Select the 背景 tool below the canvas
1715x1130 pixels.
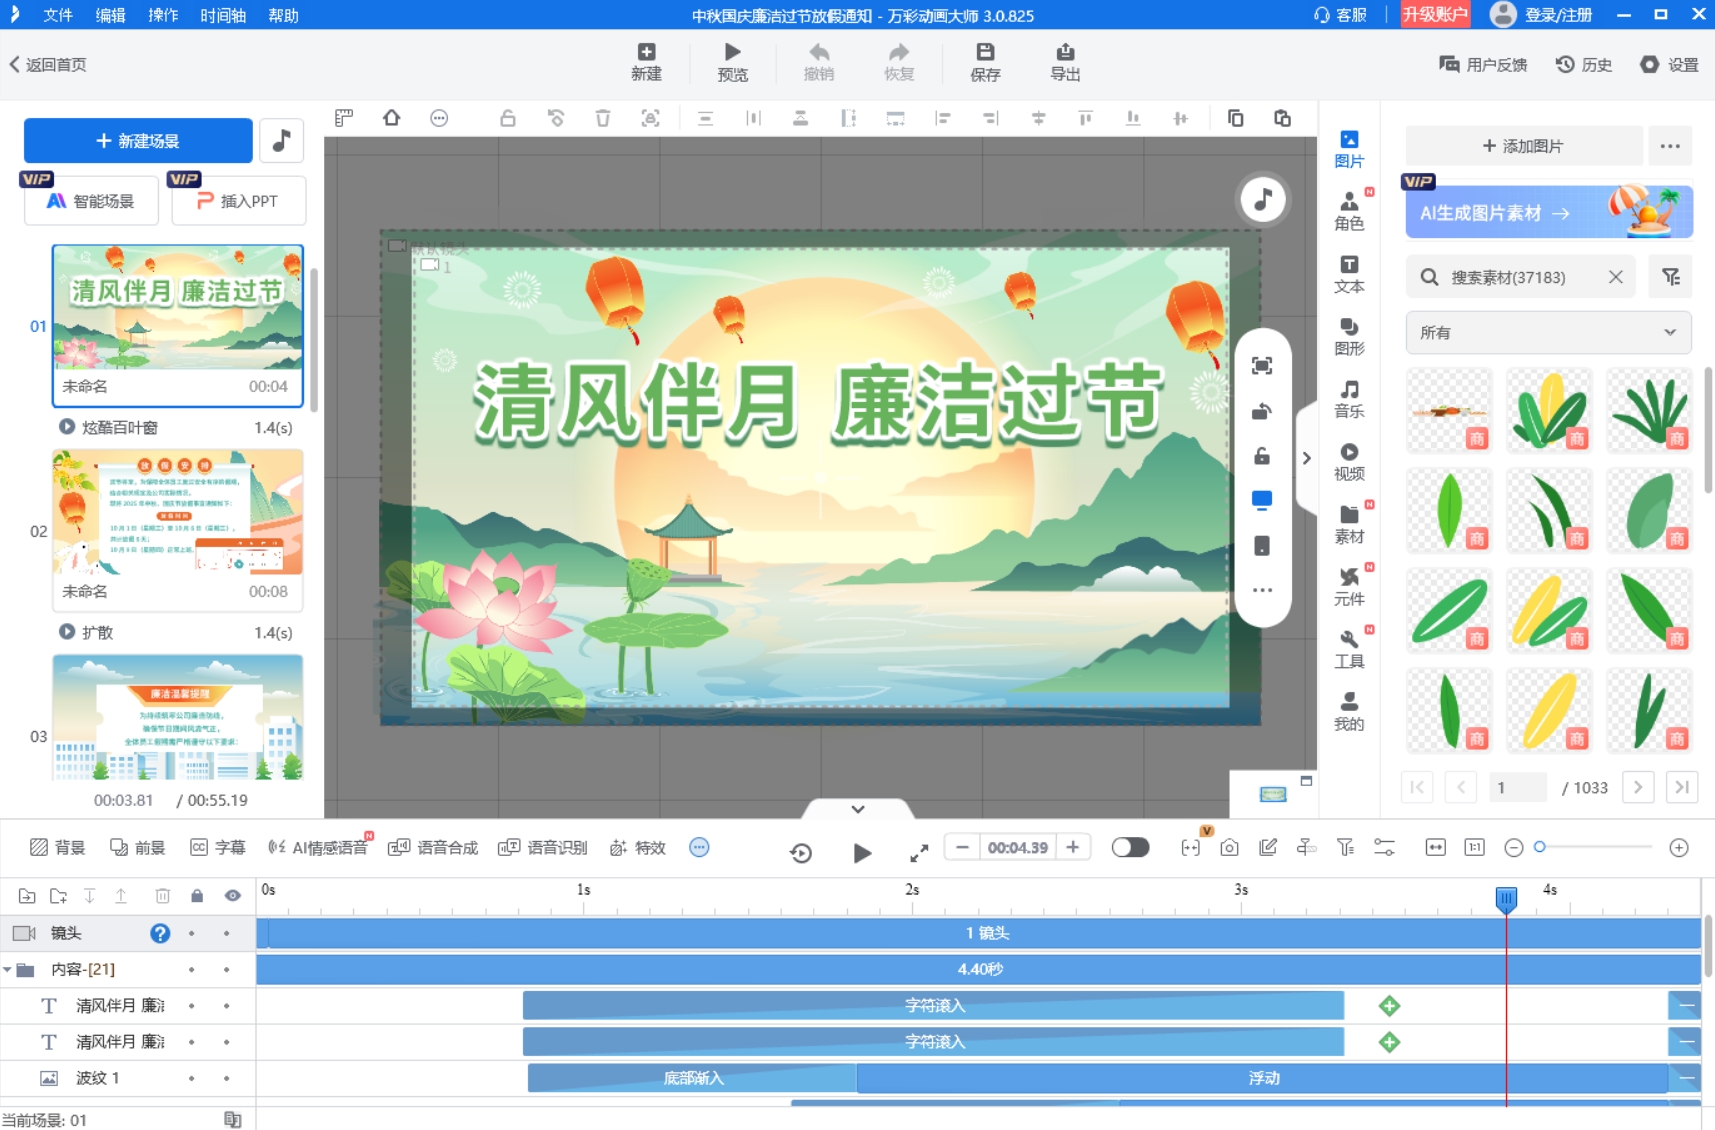57,847
